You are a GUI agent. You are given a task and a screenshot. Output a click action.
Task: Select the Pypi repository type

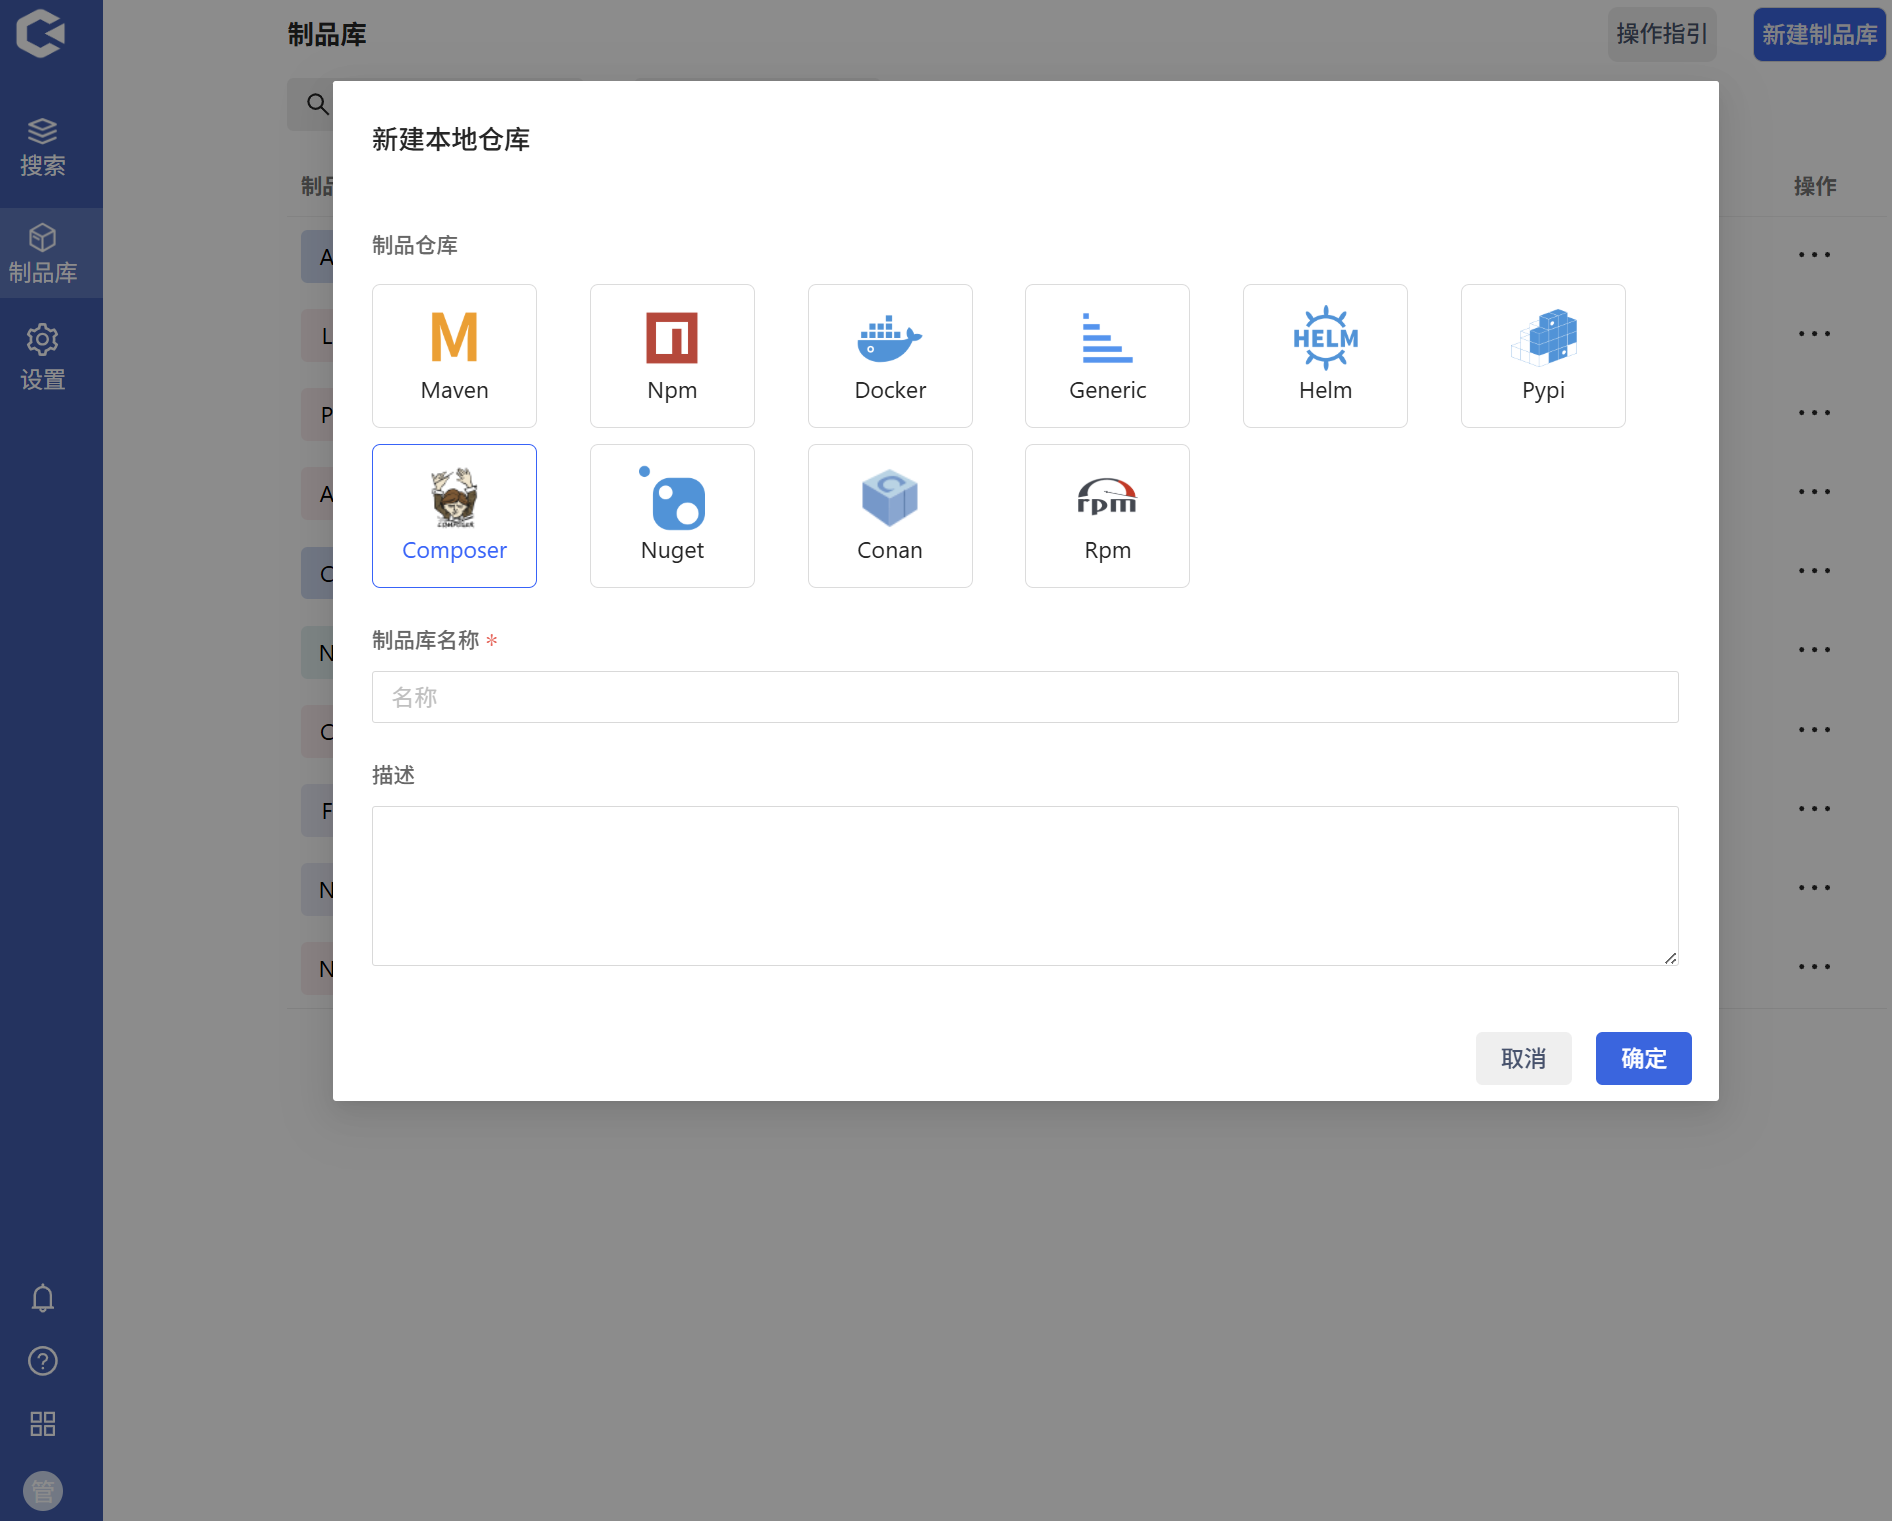(1543, 356)
